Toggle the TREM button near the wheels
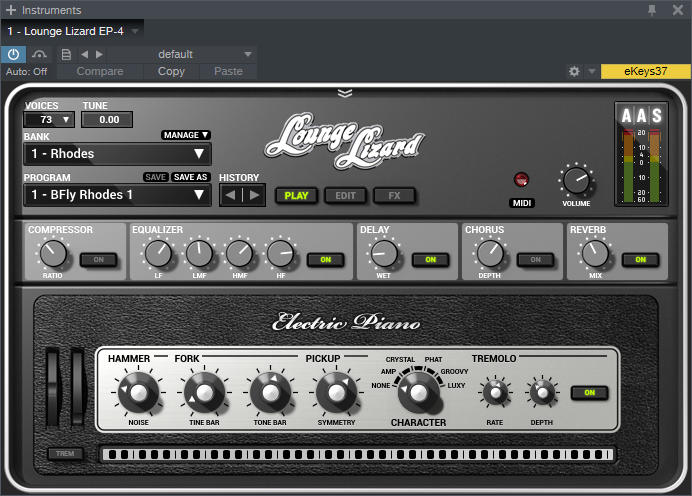 tap(65, 454)
